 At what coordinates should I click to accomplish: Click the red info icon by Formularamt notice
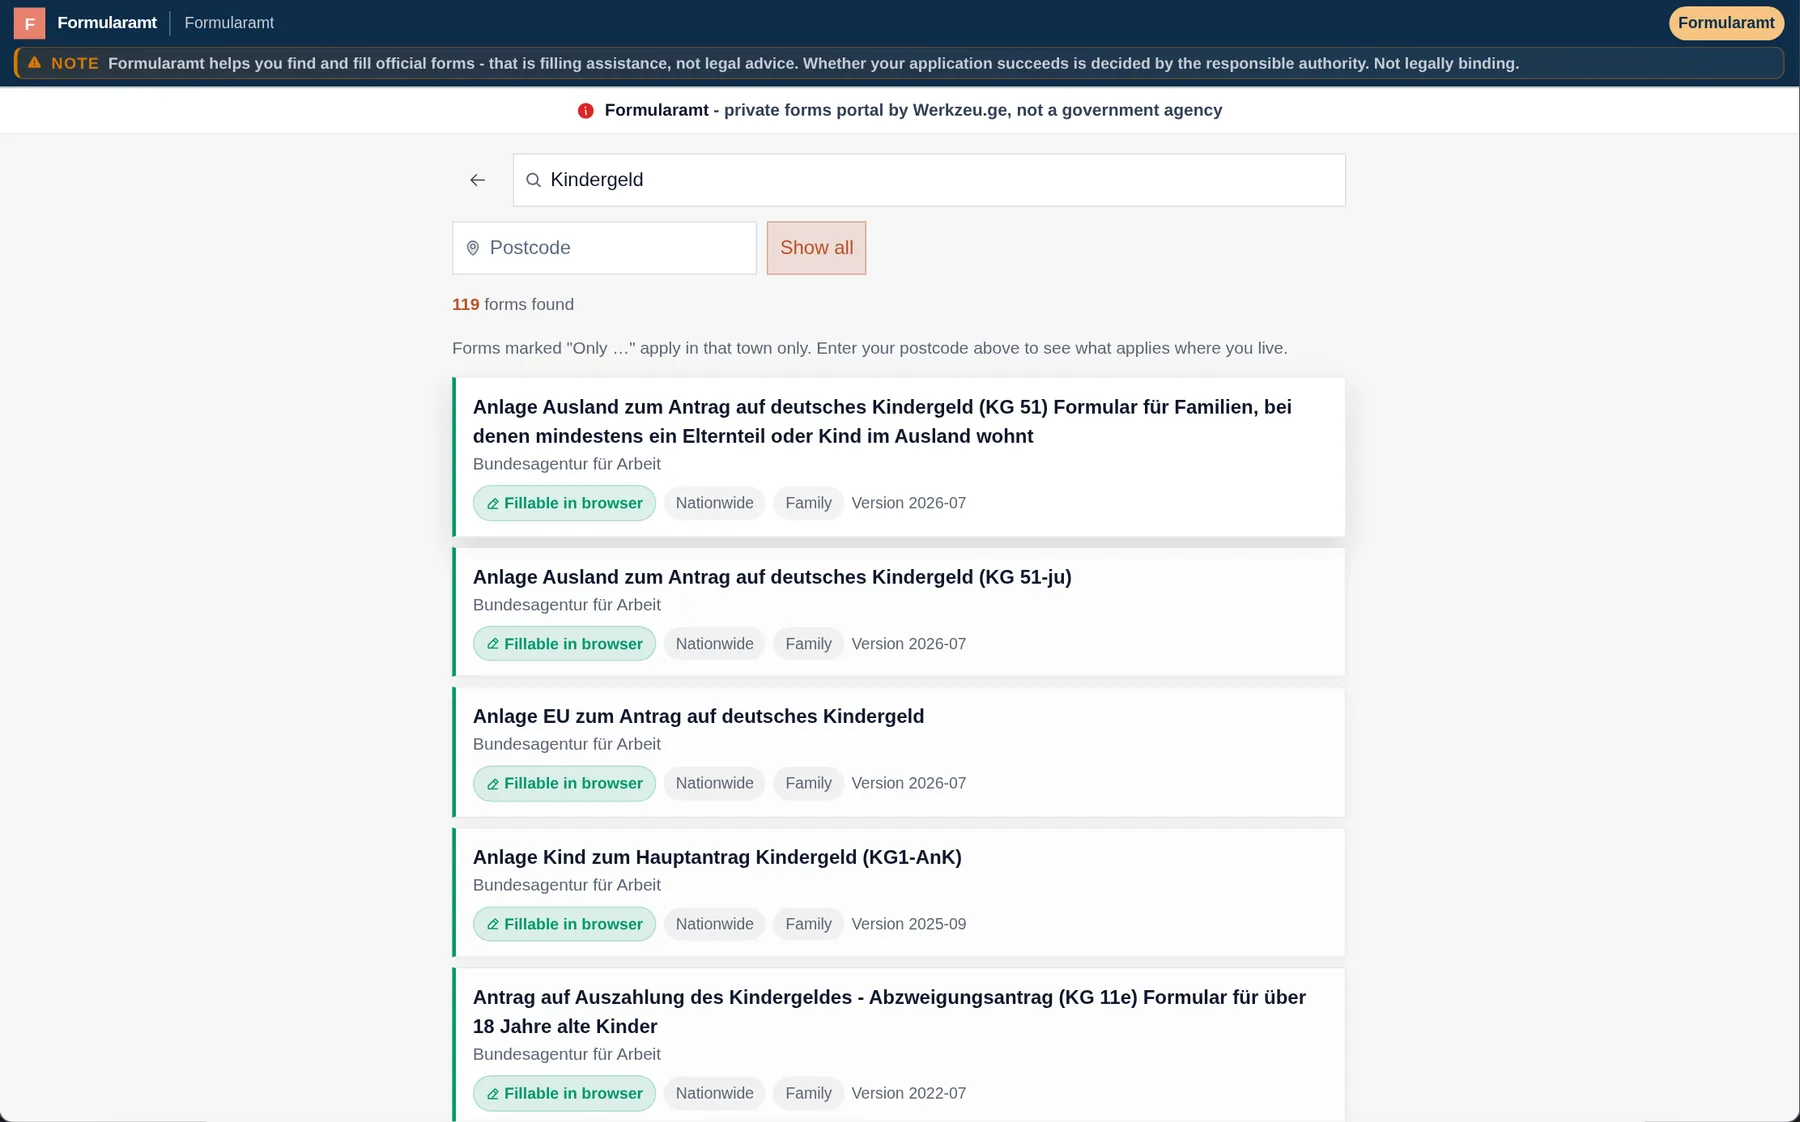point(586,111)
